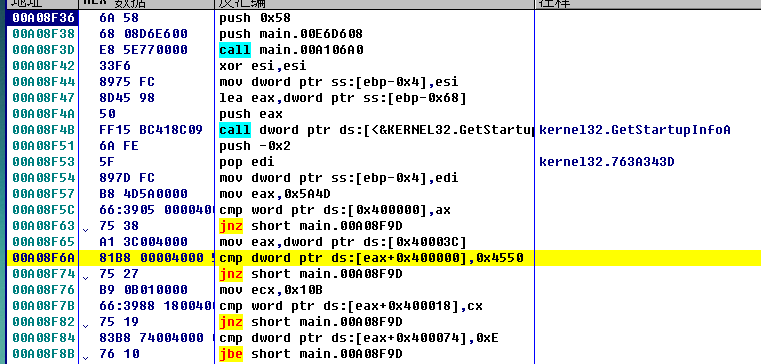Select lea eax,[ebp-0x68] instruction

[343, 99]
